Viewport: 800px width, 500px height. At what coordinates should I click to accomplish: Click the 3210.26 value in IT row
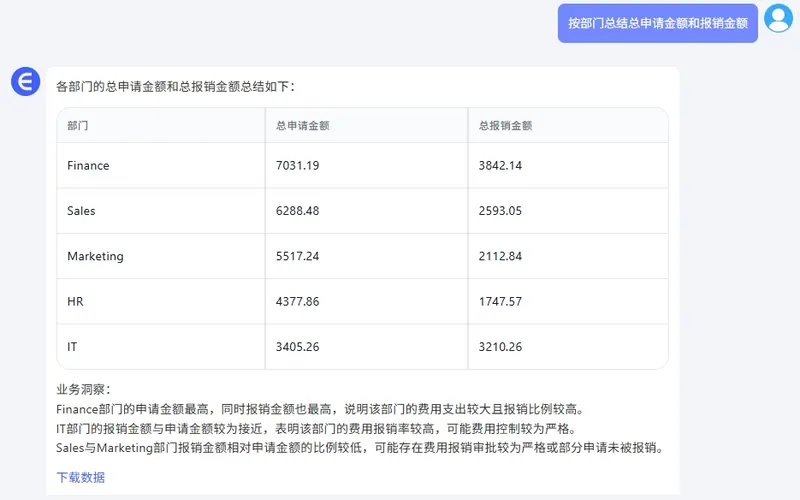click(x=500, y=347)
